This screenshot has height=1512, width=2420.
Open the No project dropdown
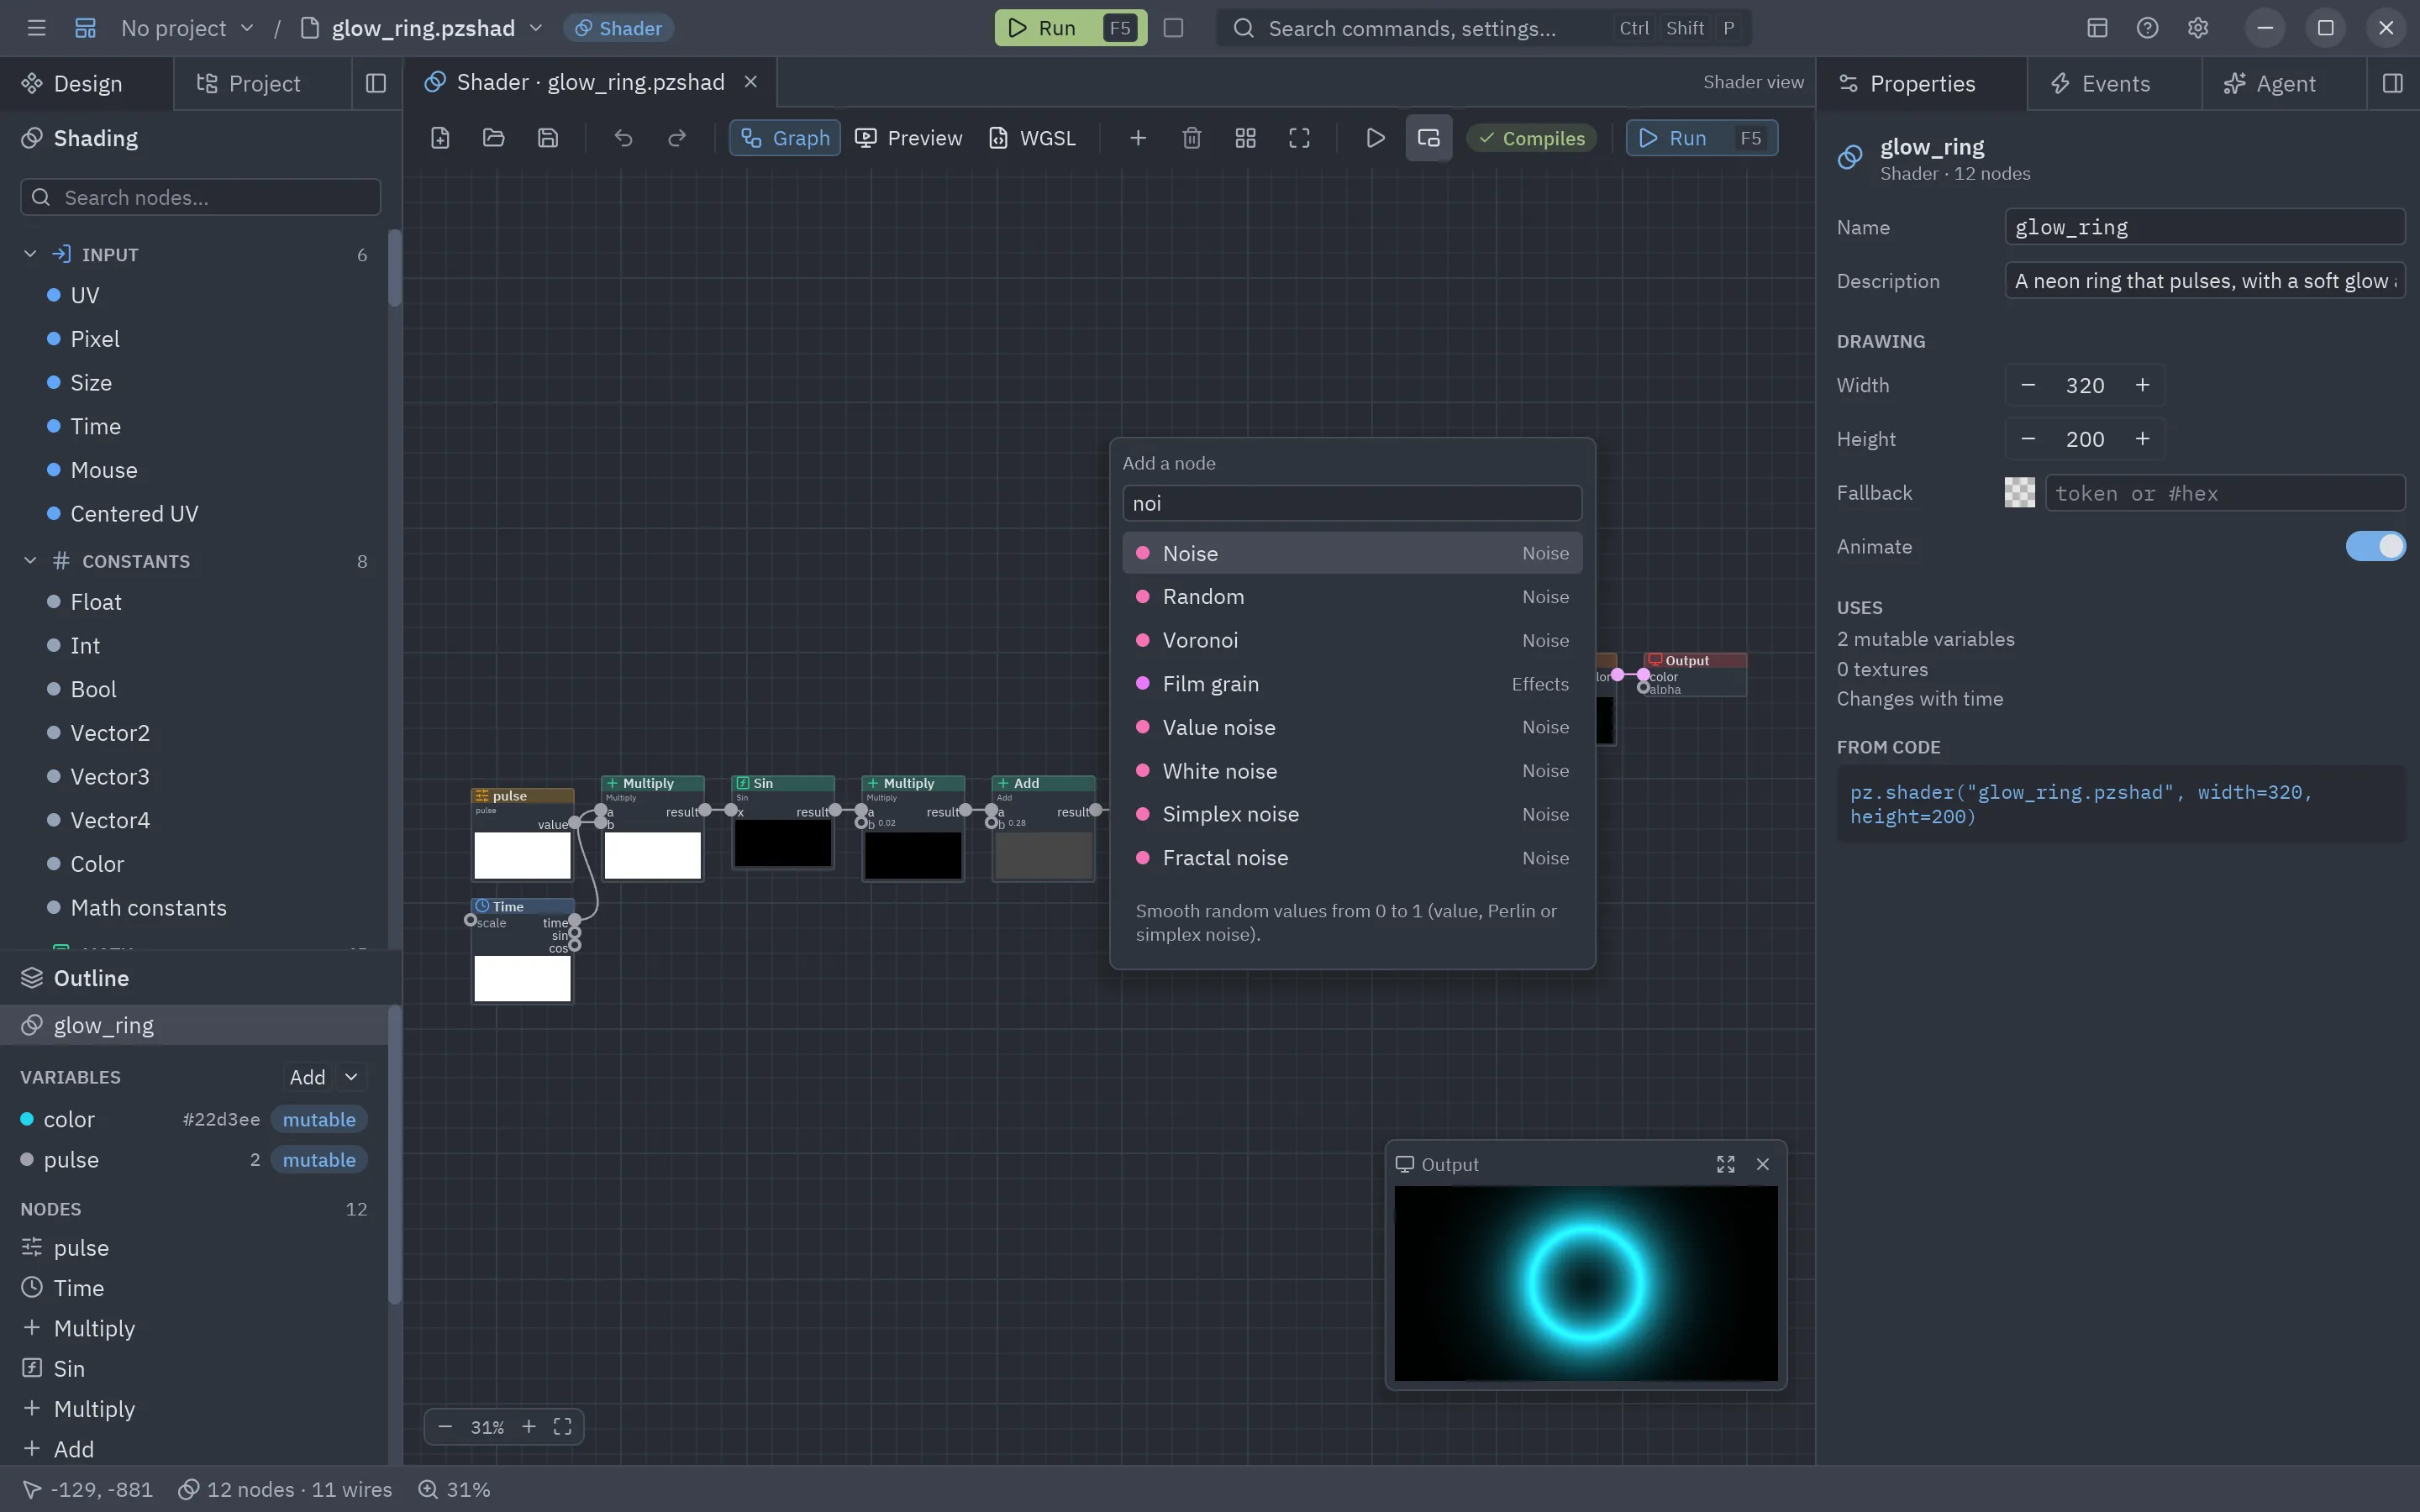point(187,28)
